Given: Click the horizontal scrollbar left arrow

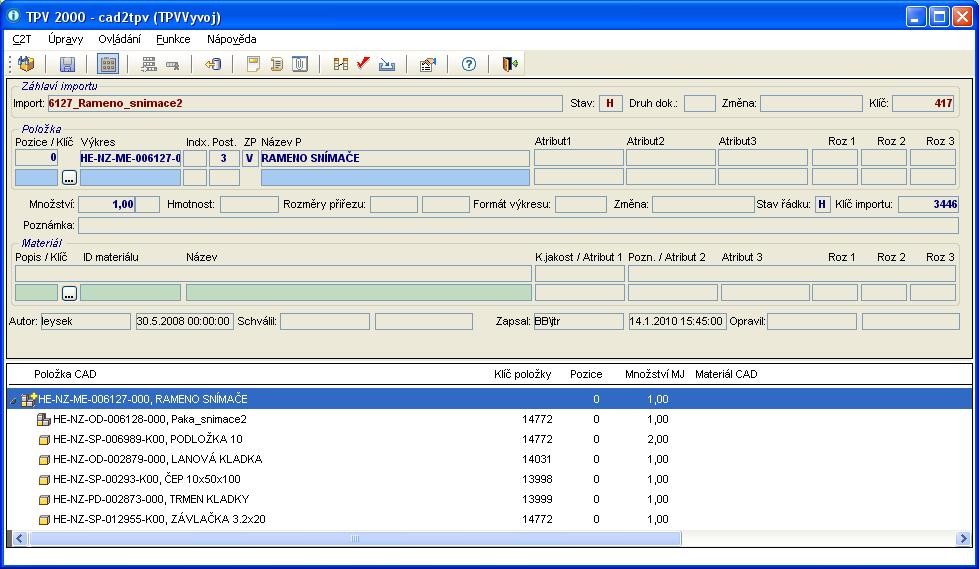Looking at the screenshot, I should [x=19, y=538].
